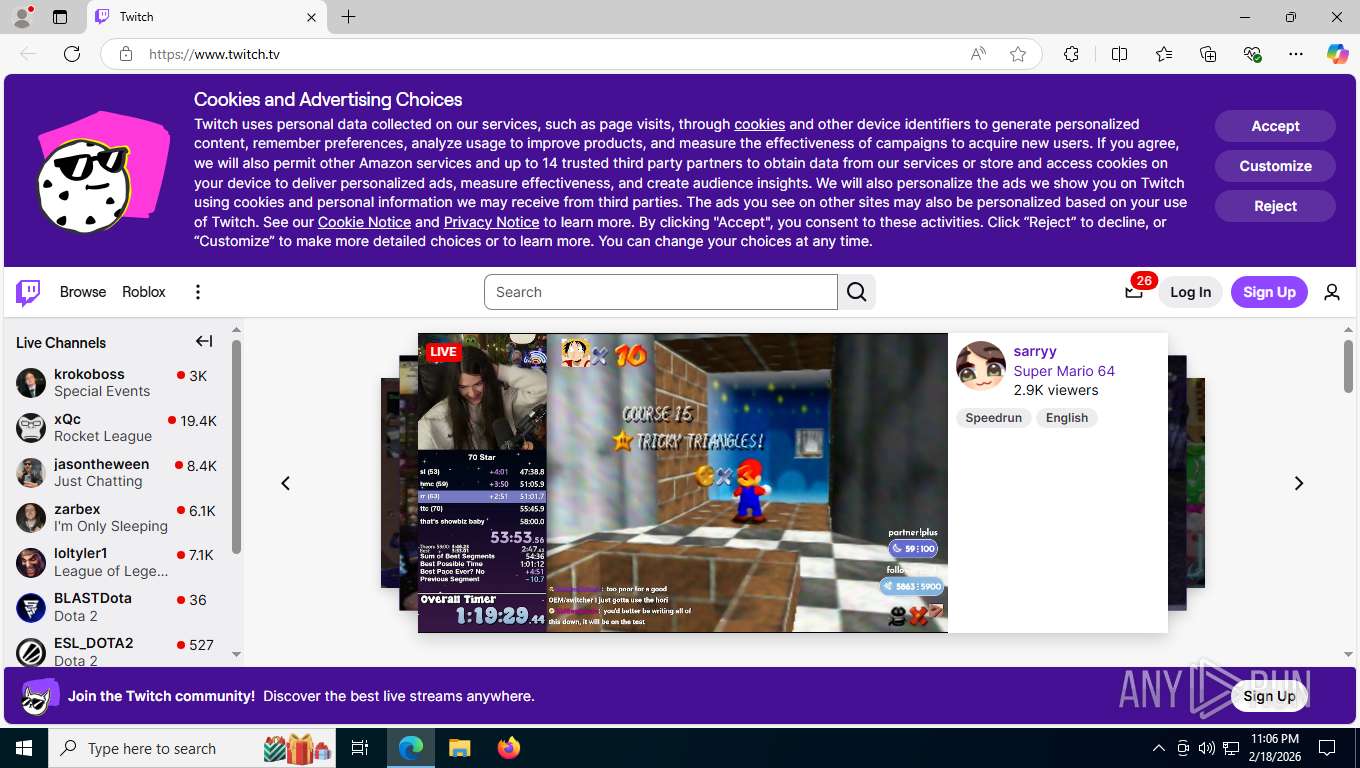Open xQc channel avatar
The height and width of the screenshot is (768, 1360).
point(31,428)
